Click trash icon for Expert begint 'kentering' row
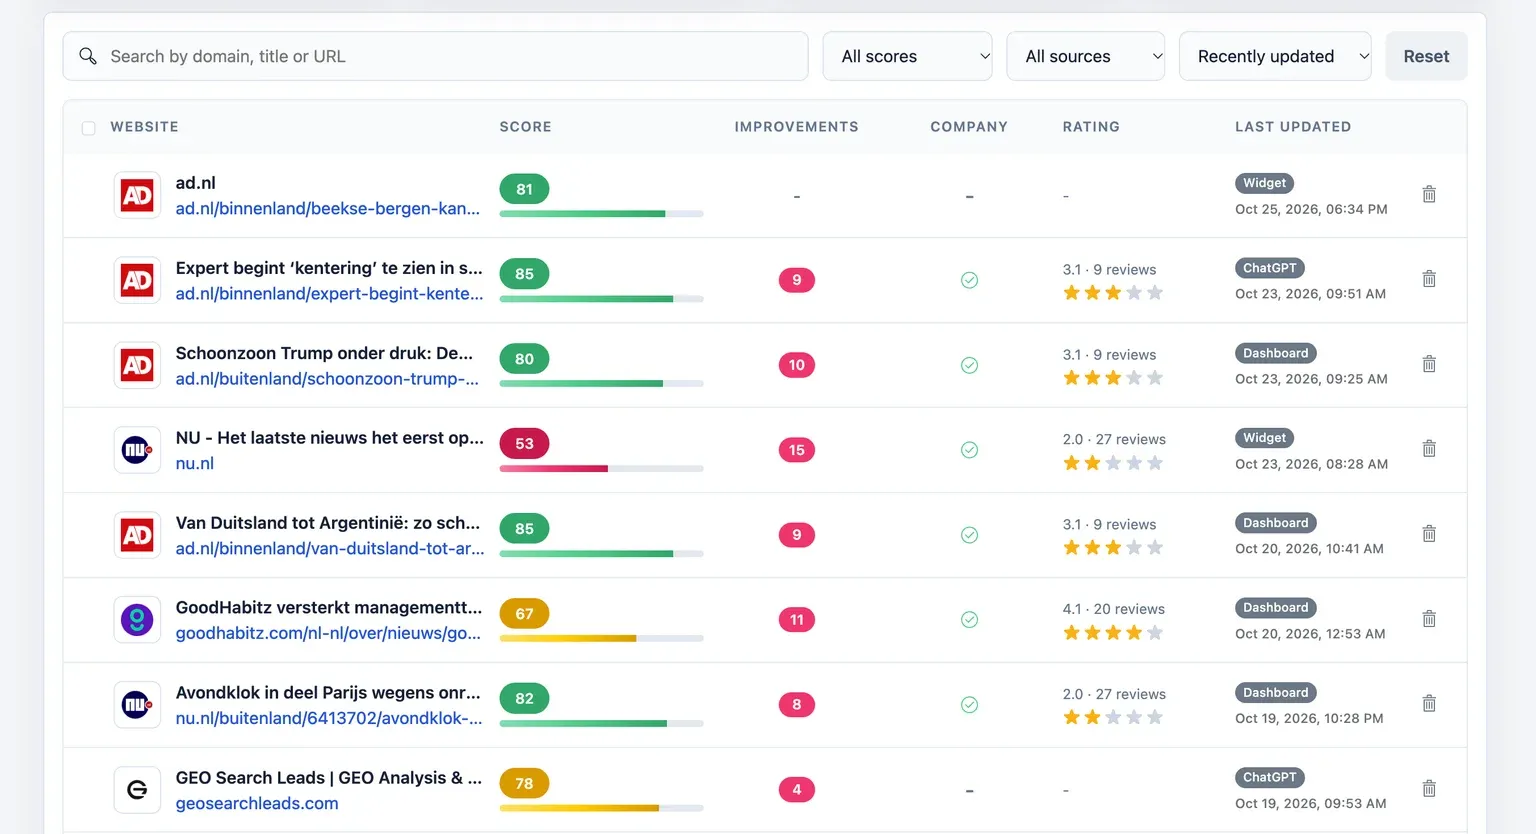The width and height of the screenshot is (1536, 834). click(1429, 279)
